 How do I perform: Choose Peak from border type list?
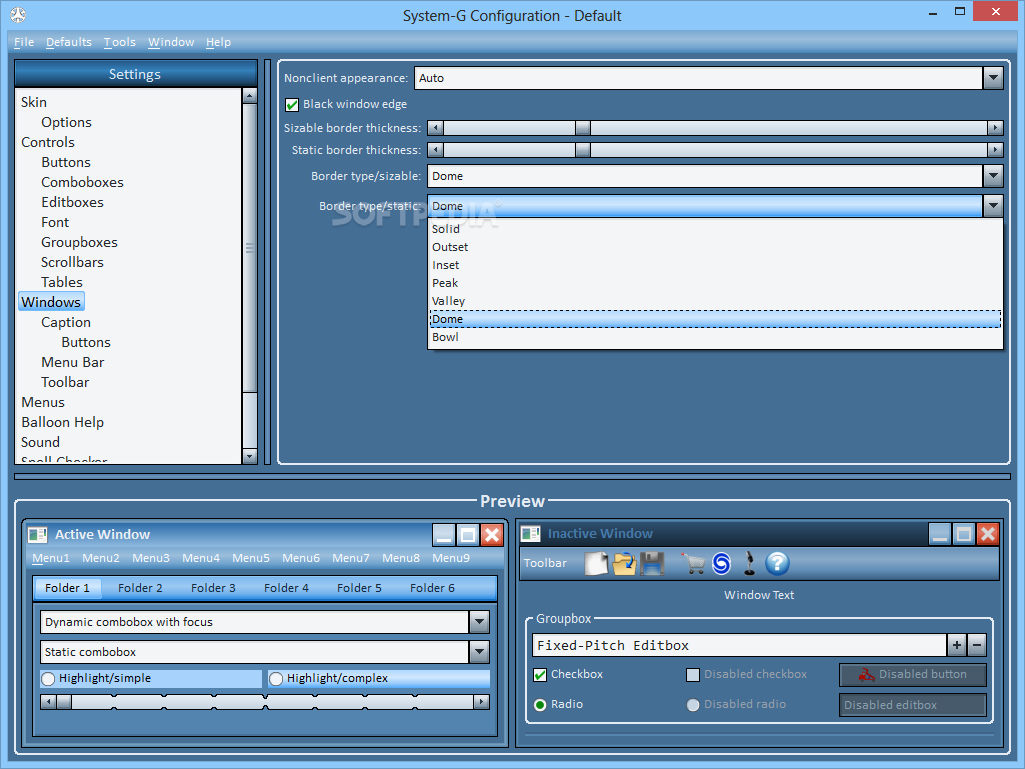pyautogui.click(x=715, y=283)
